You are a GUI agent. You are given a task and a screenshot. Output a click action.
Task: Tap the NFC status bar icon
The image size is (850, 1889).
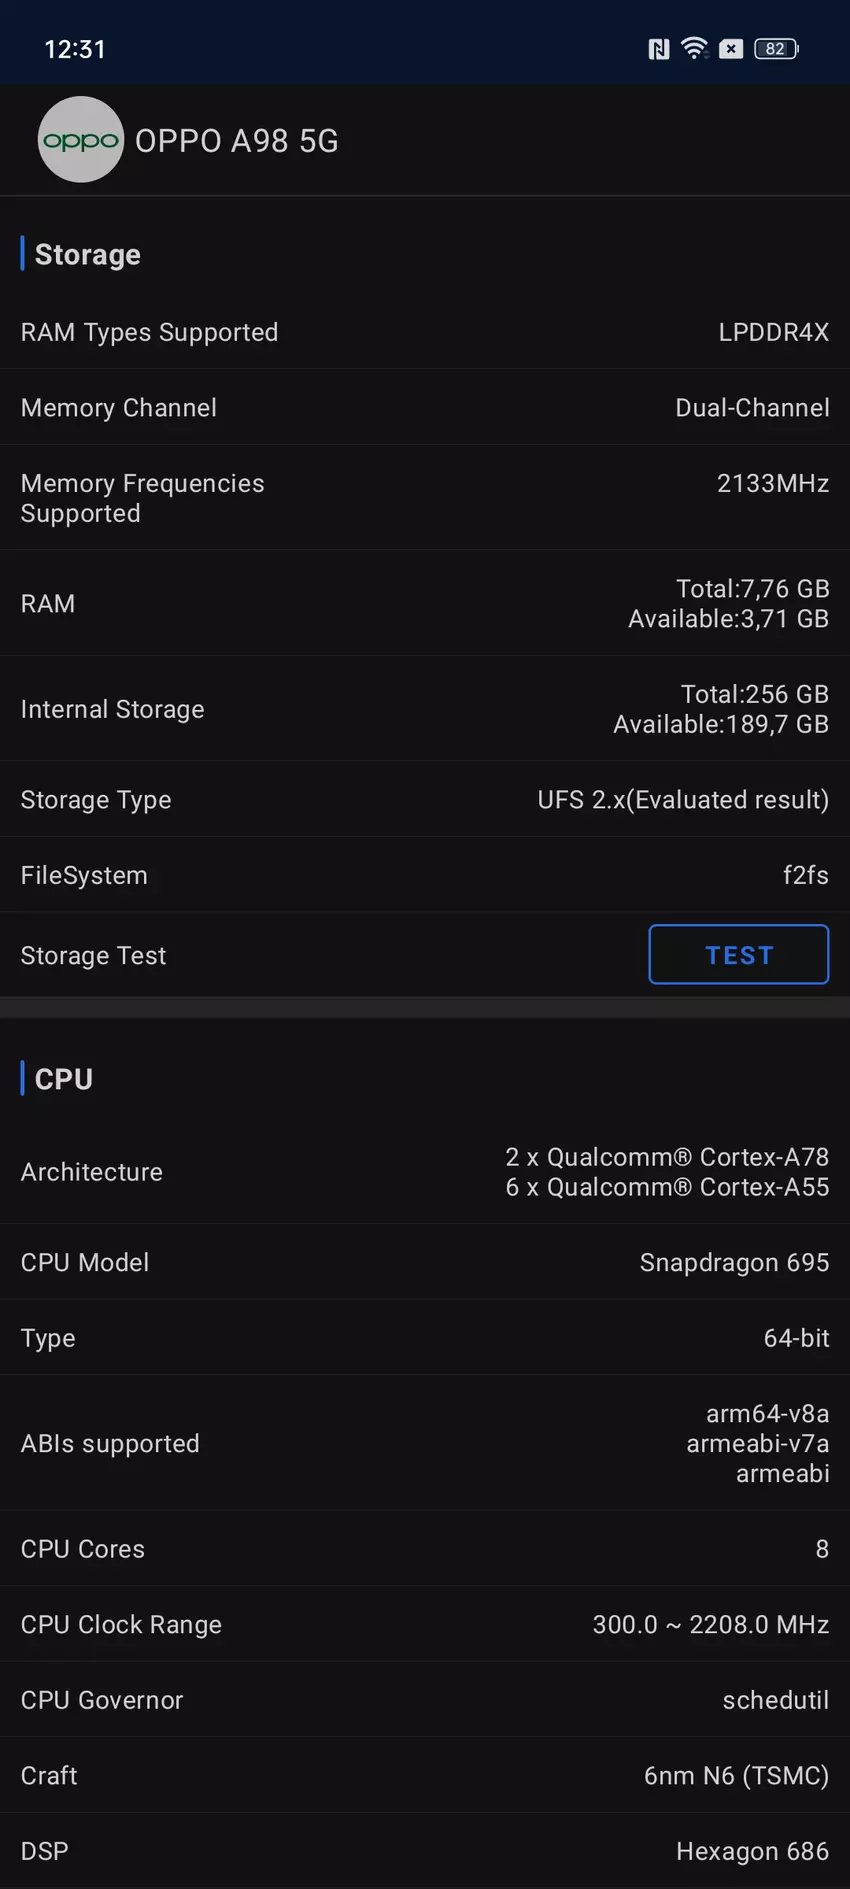[659, 49]
